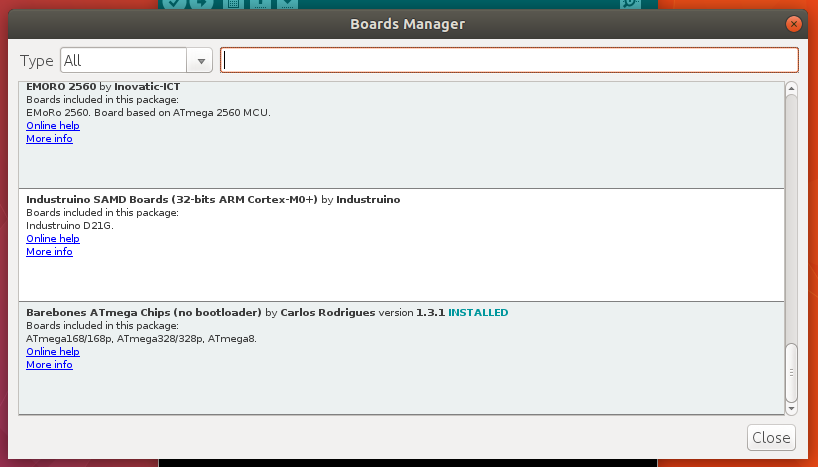Open Online help for EMORO 2560
Image resolution: width=818 pixels, height=467 pixels.
(x=53, y=126)
